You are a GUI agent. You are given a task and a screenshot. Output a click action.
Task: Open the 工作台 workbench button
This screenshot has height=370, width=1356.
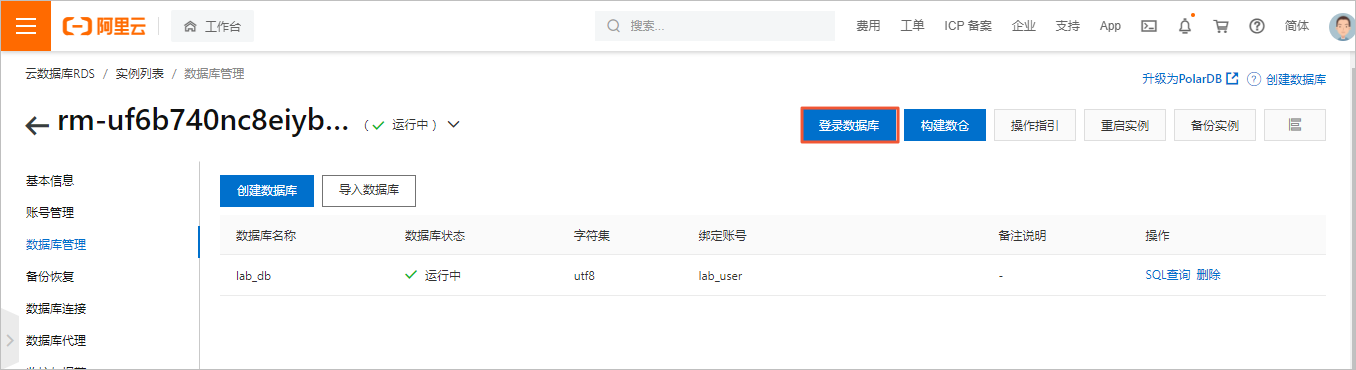coord(212,26)
